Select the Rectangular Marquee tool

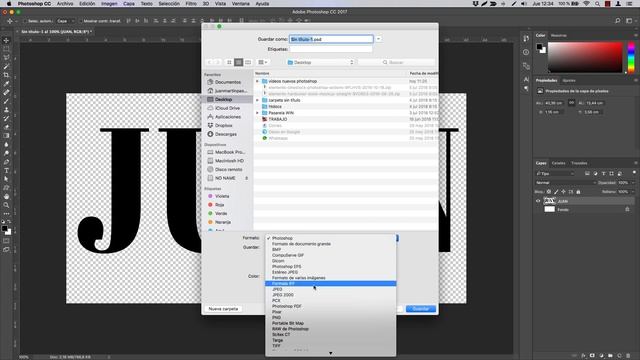click(6, 49)
